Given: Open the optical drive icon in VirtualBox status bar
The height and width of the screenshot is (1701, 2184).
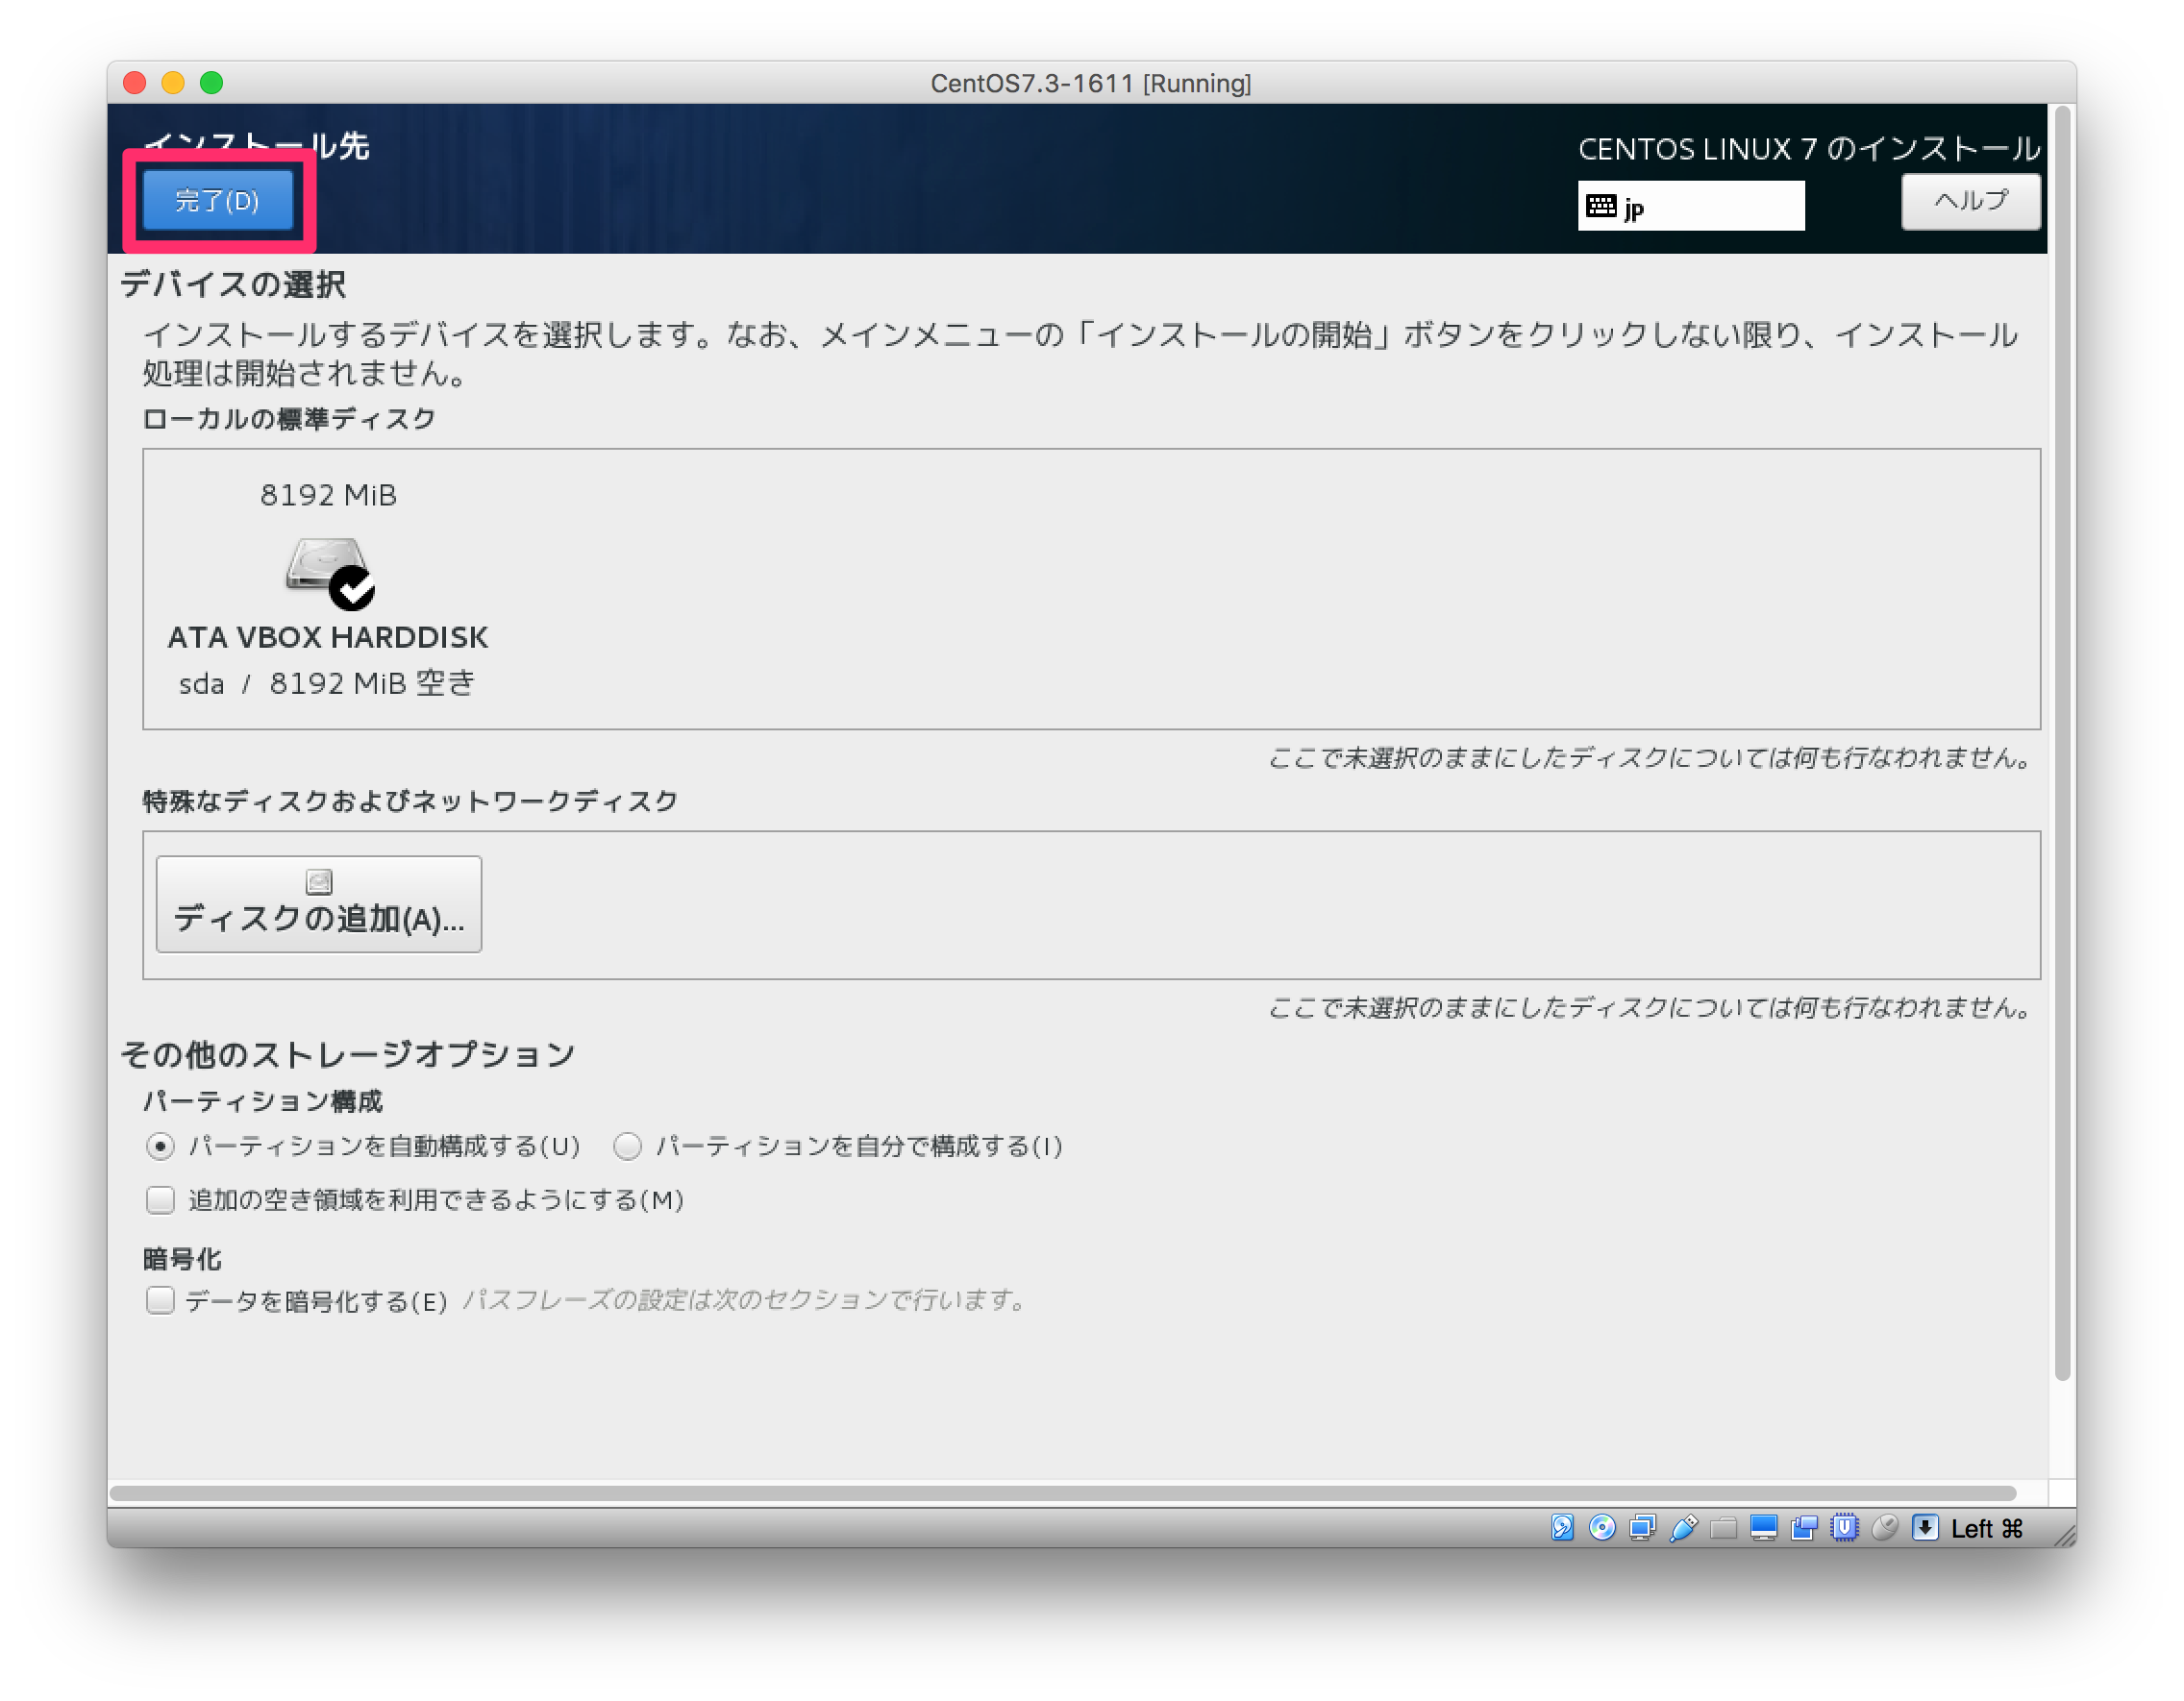Looking at the screenshot, I should (1602, 1527).
